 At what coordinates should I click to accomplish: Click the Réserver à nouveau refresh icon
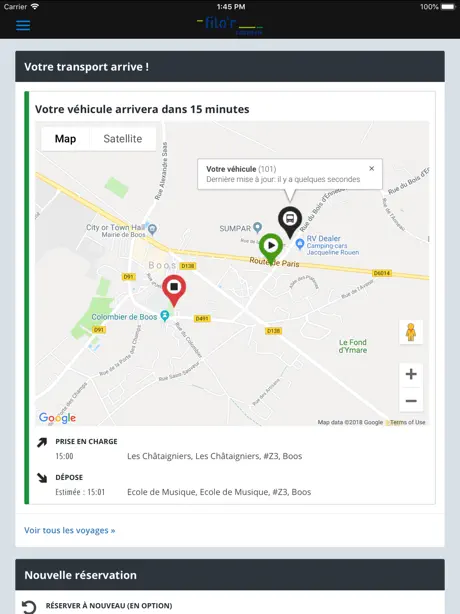point(29,607)
